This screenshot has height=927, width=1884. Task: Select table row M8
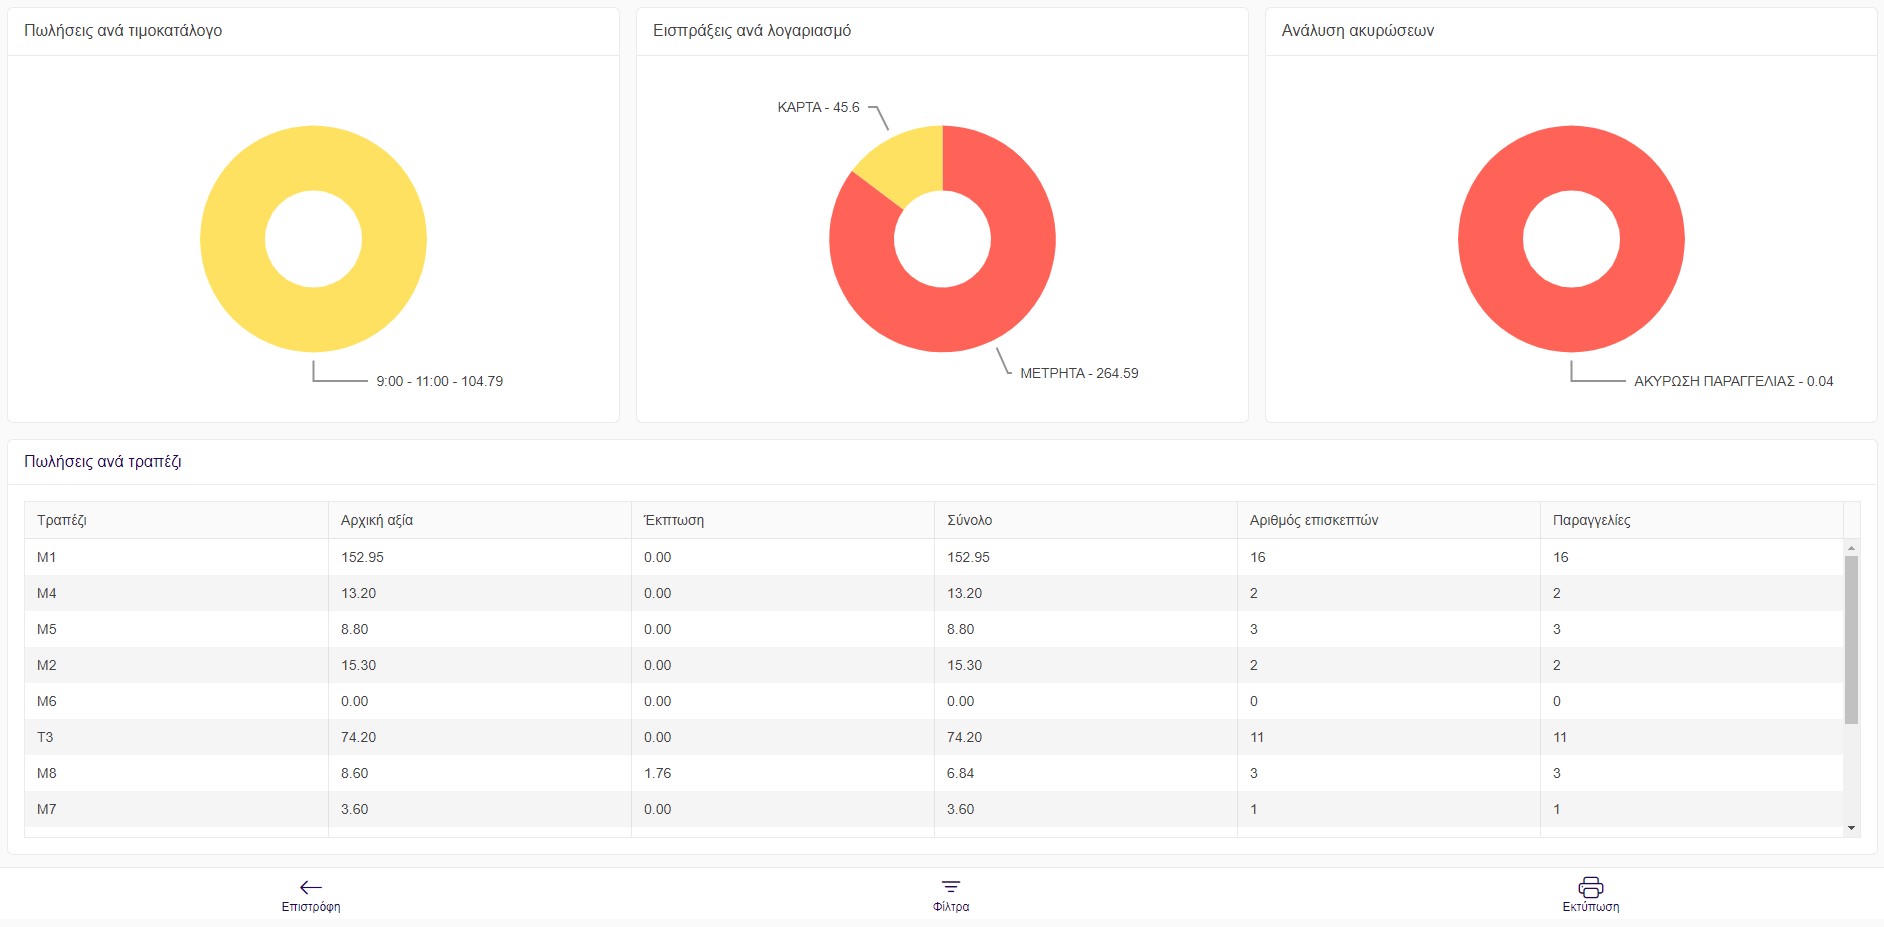pyautogui.click(x=934, y=773)
